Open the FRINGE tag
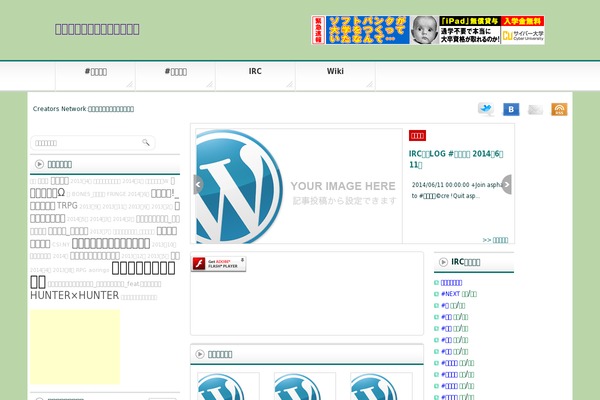This screenshot has width=600, height=400. (116, 194)
